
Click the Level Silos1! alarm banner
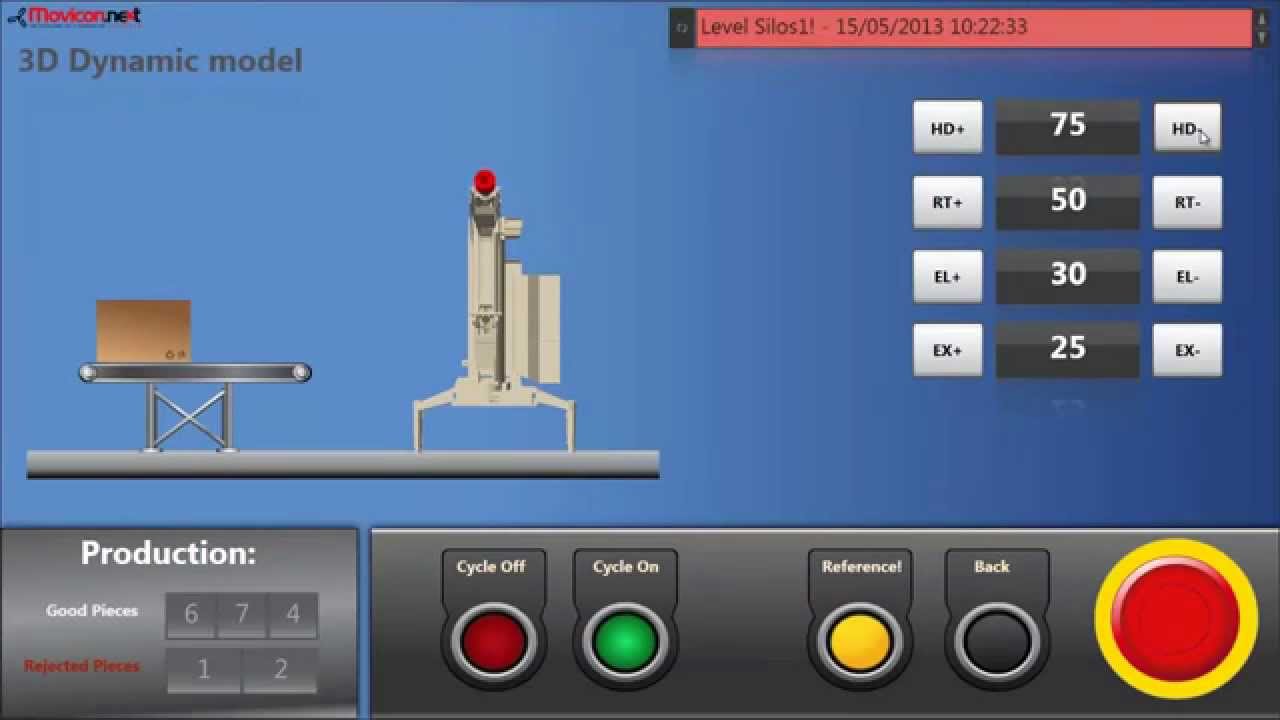click(x=974, y=27)
